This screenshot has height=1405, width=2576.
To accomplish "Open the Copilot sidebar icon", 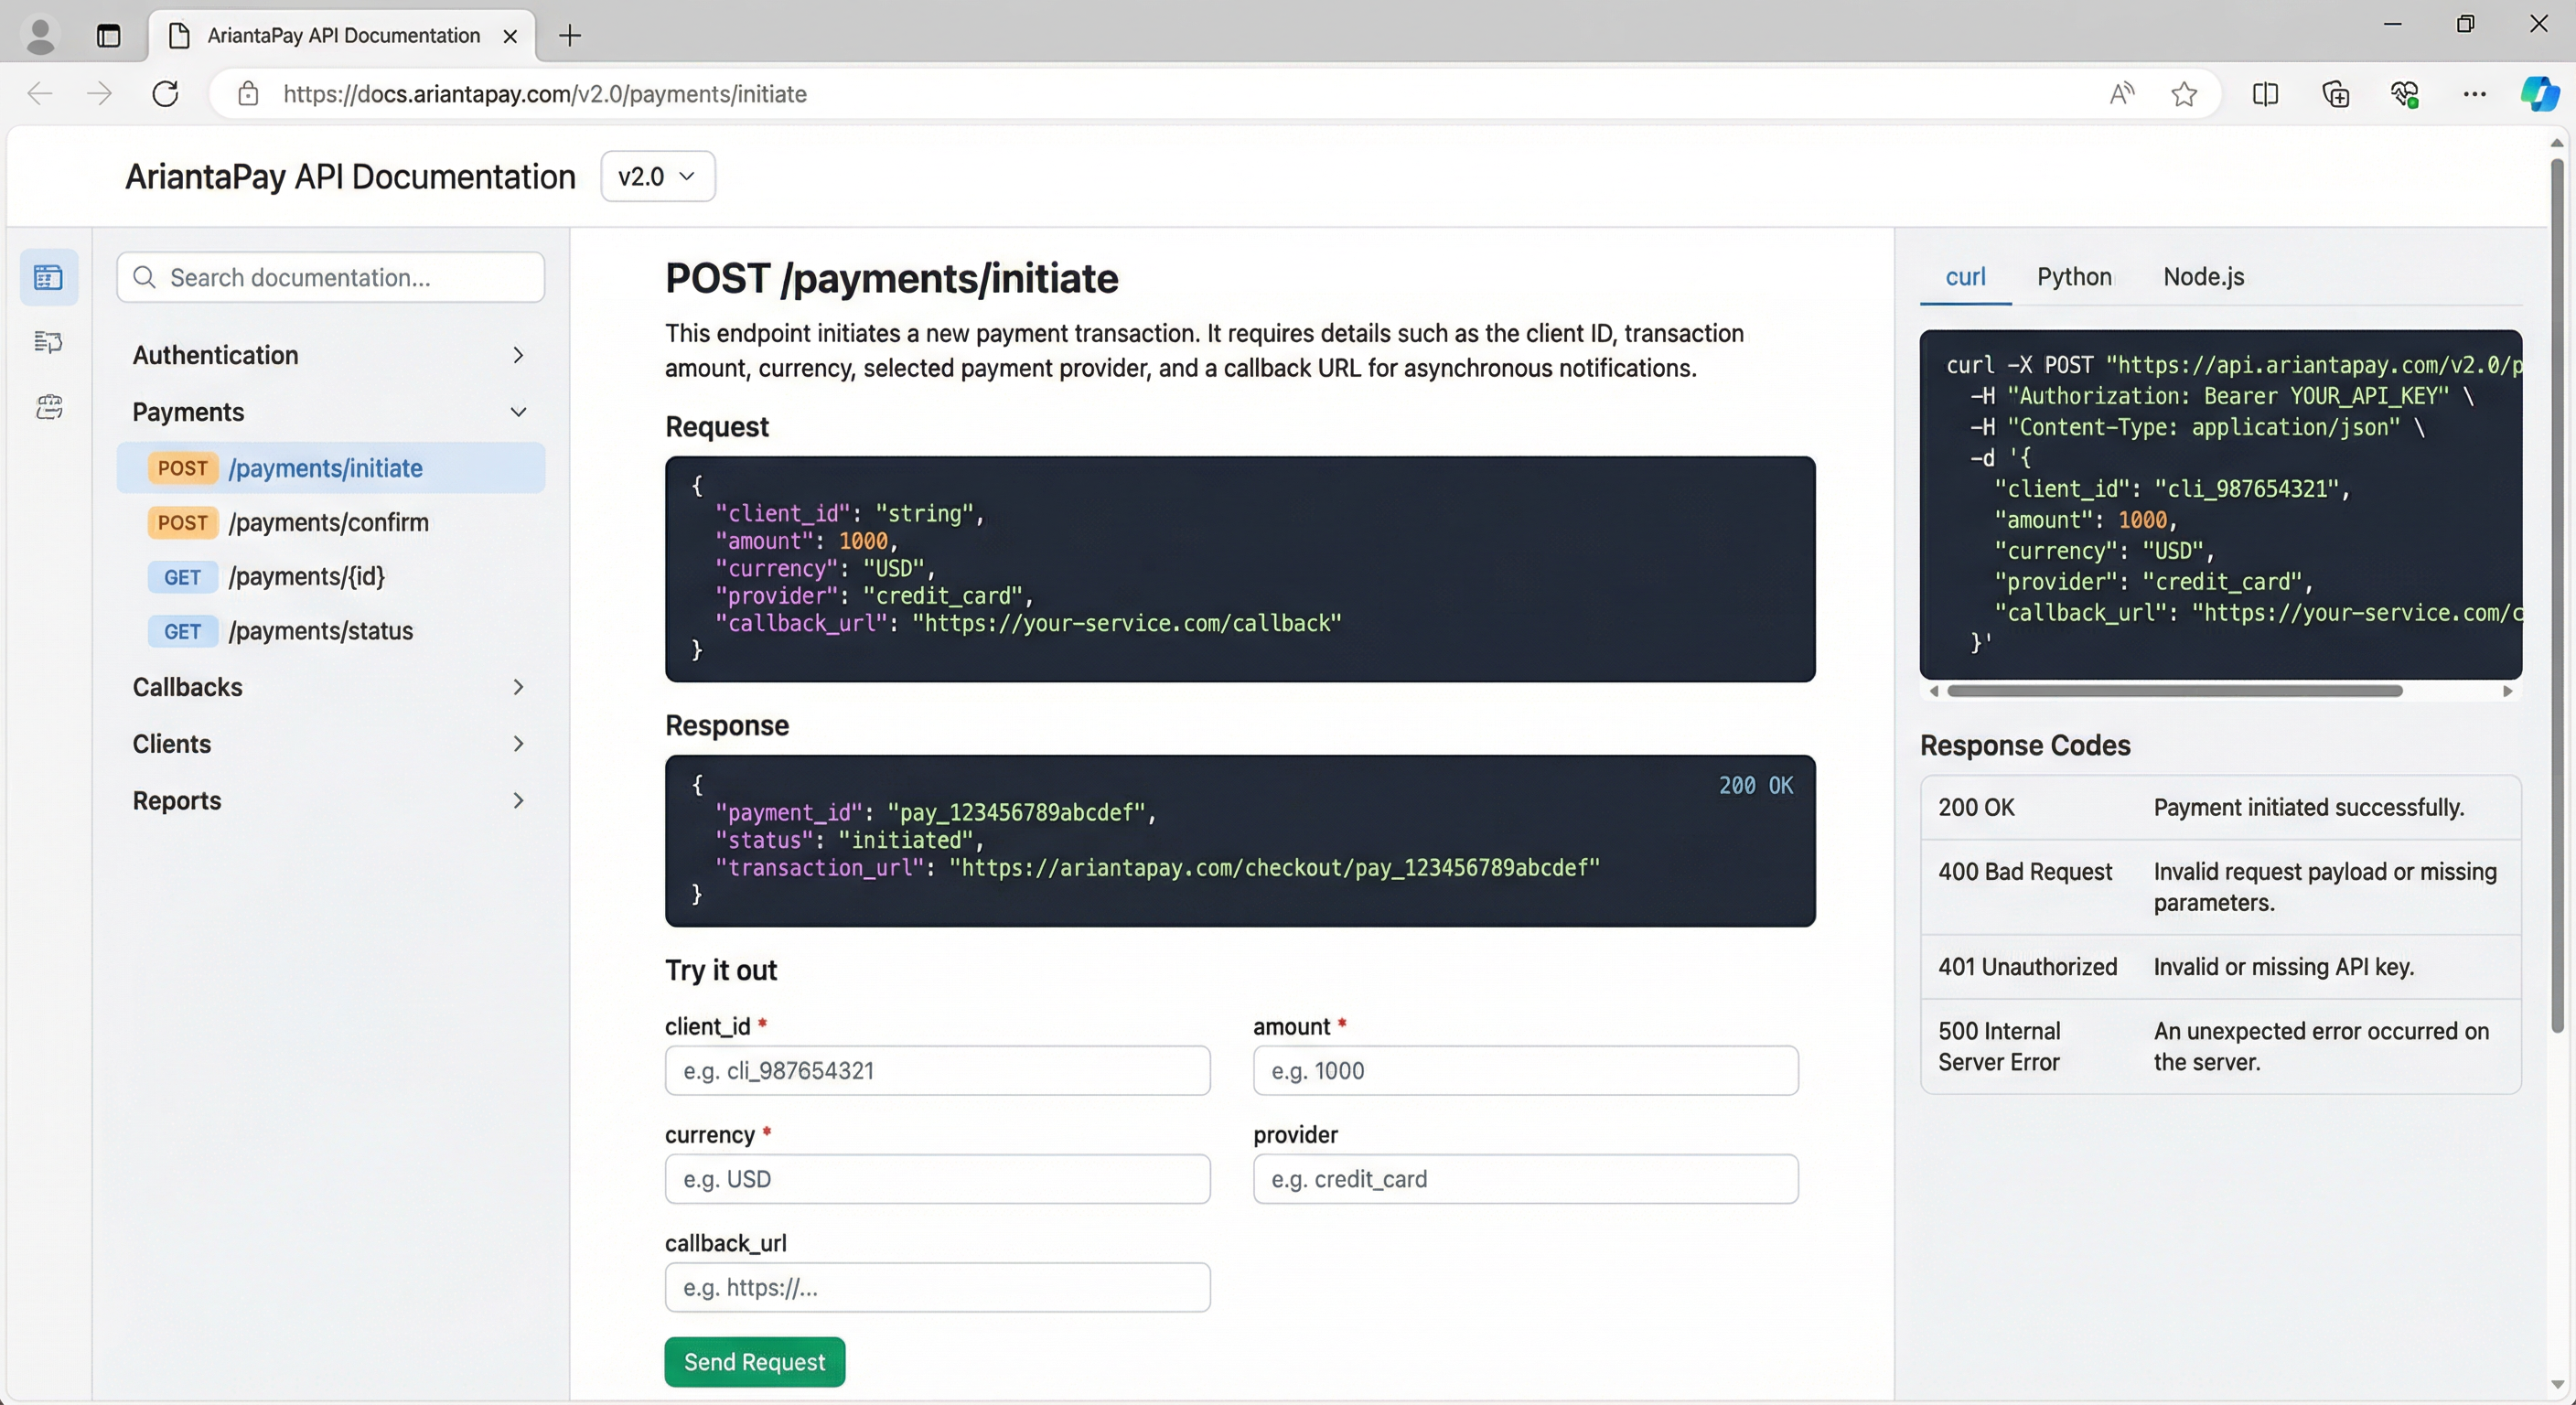I will pos(2538,94).
